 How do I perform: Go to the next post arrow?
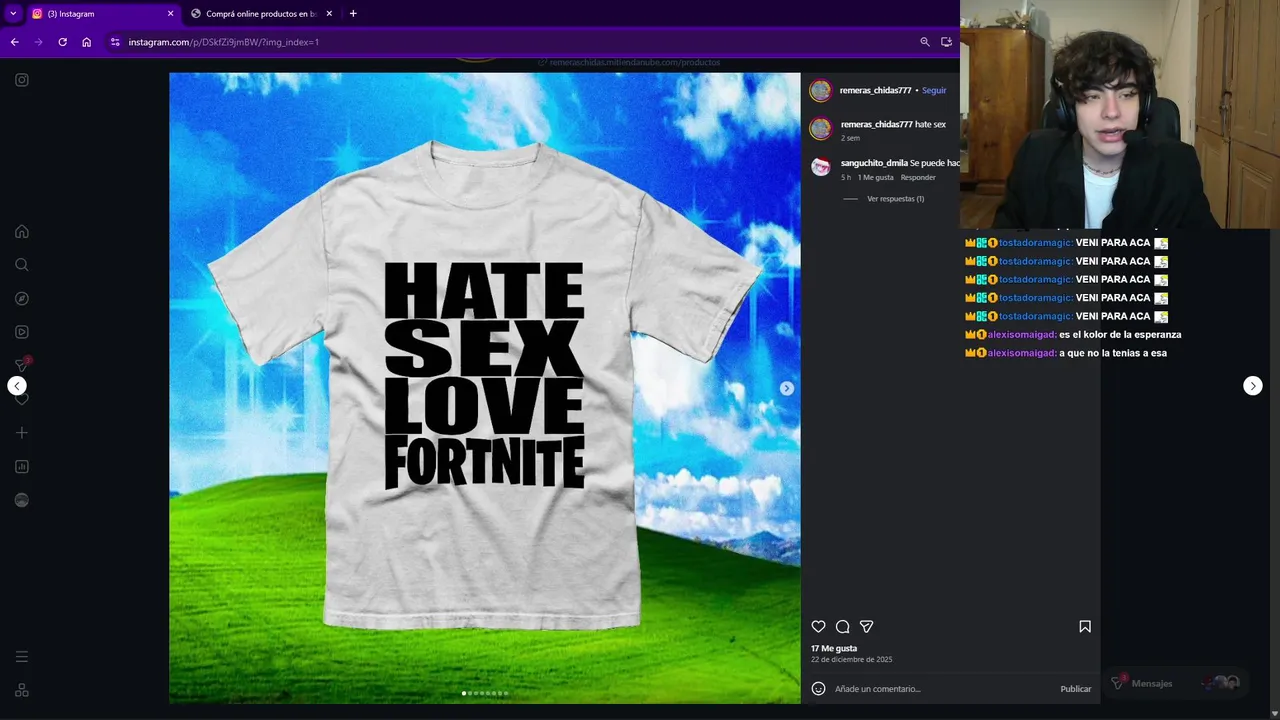click(1253, 386)
